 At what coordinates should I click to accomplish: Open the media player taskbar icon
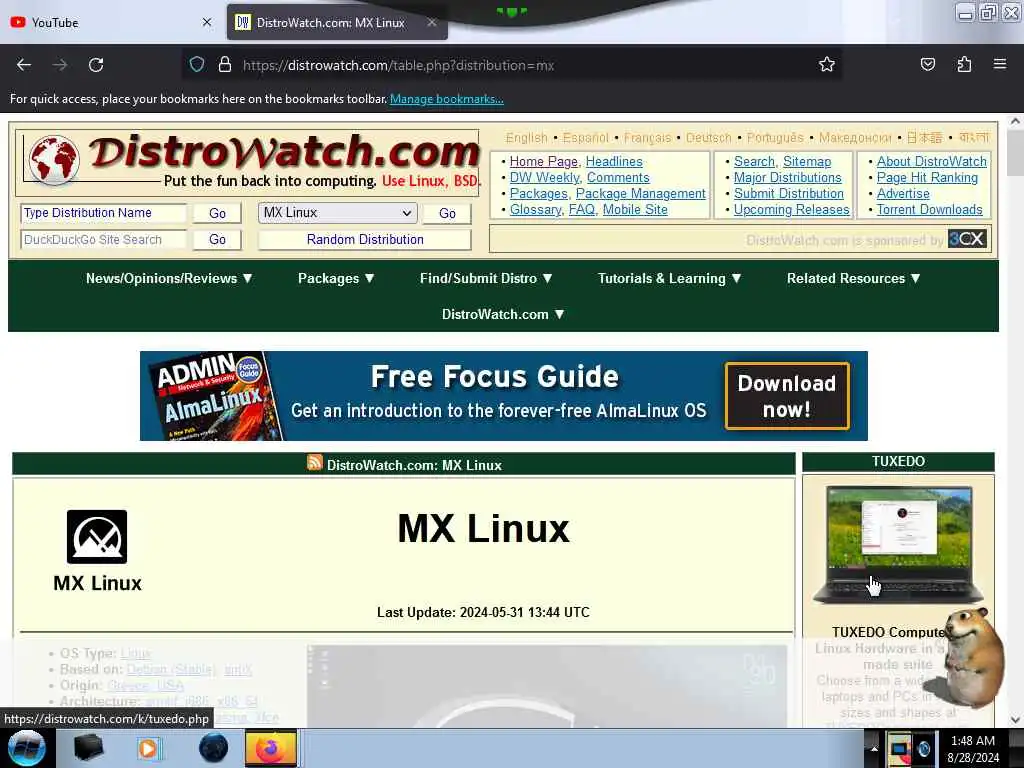[x=148, y=748]
